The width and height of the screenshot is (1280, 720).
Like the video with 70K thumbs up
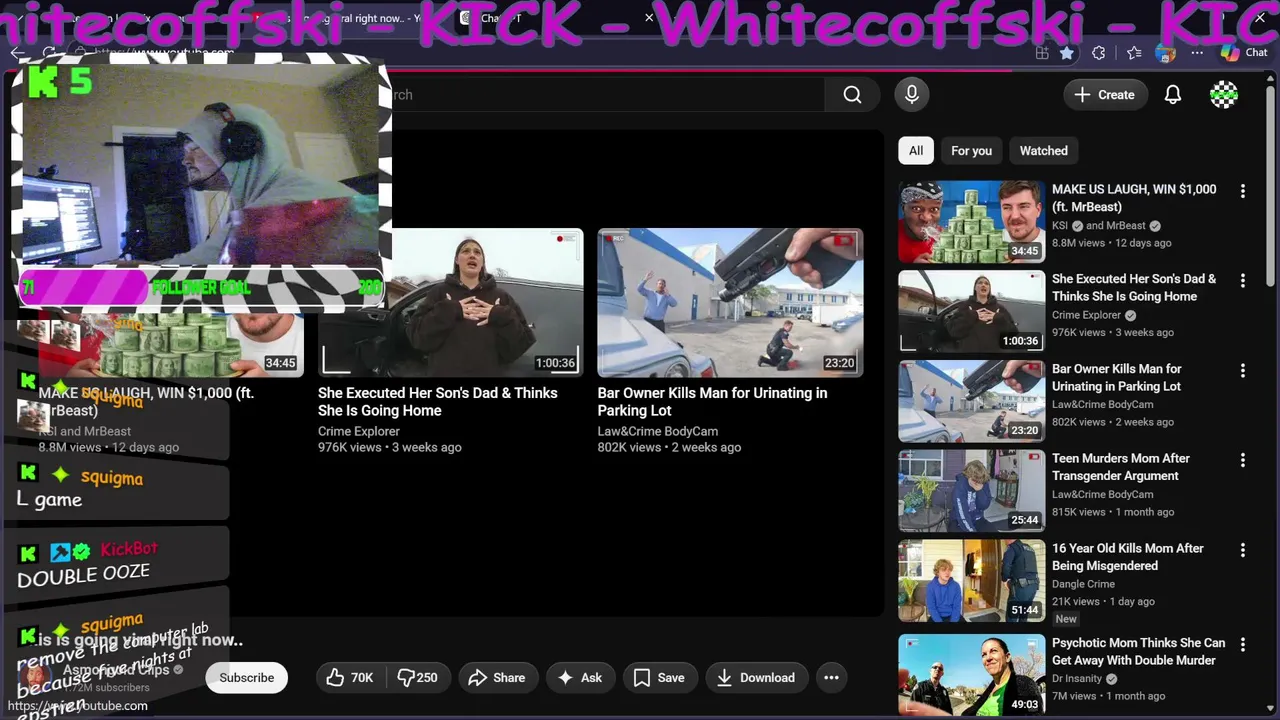coord(350,678)
